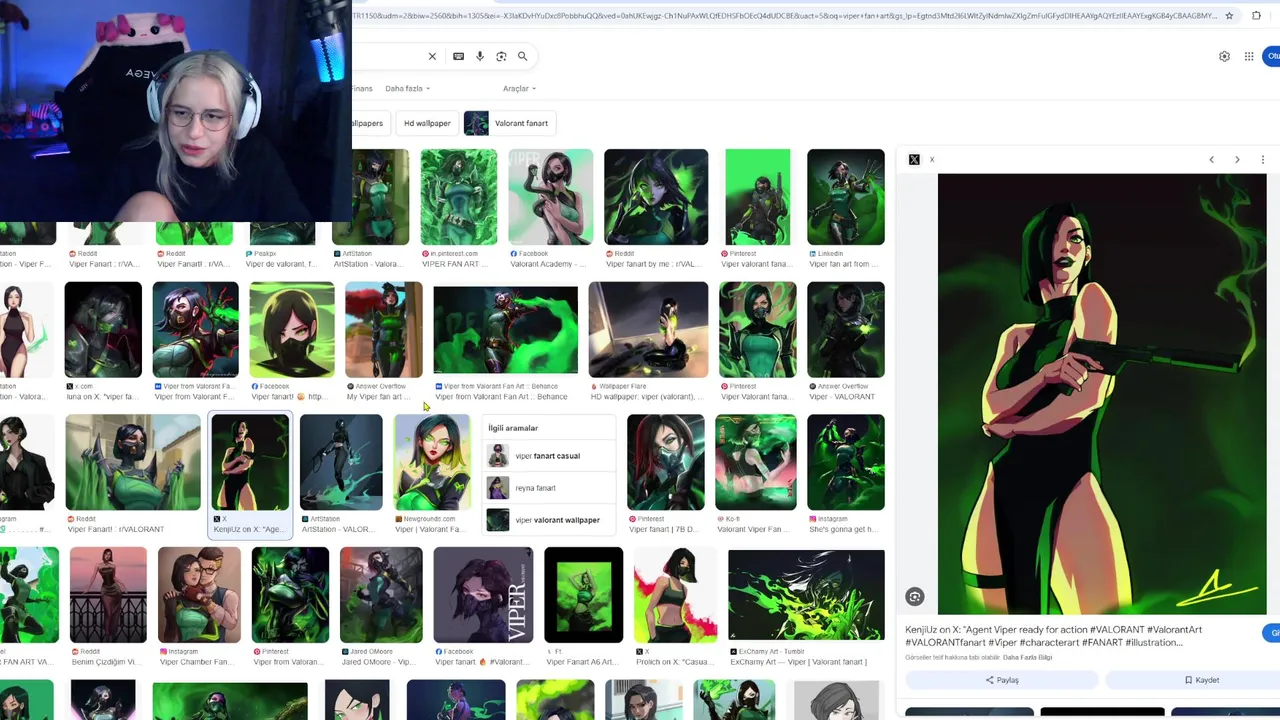
Task: Open the Google apps grid icon
Action: 1249,56
